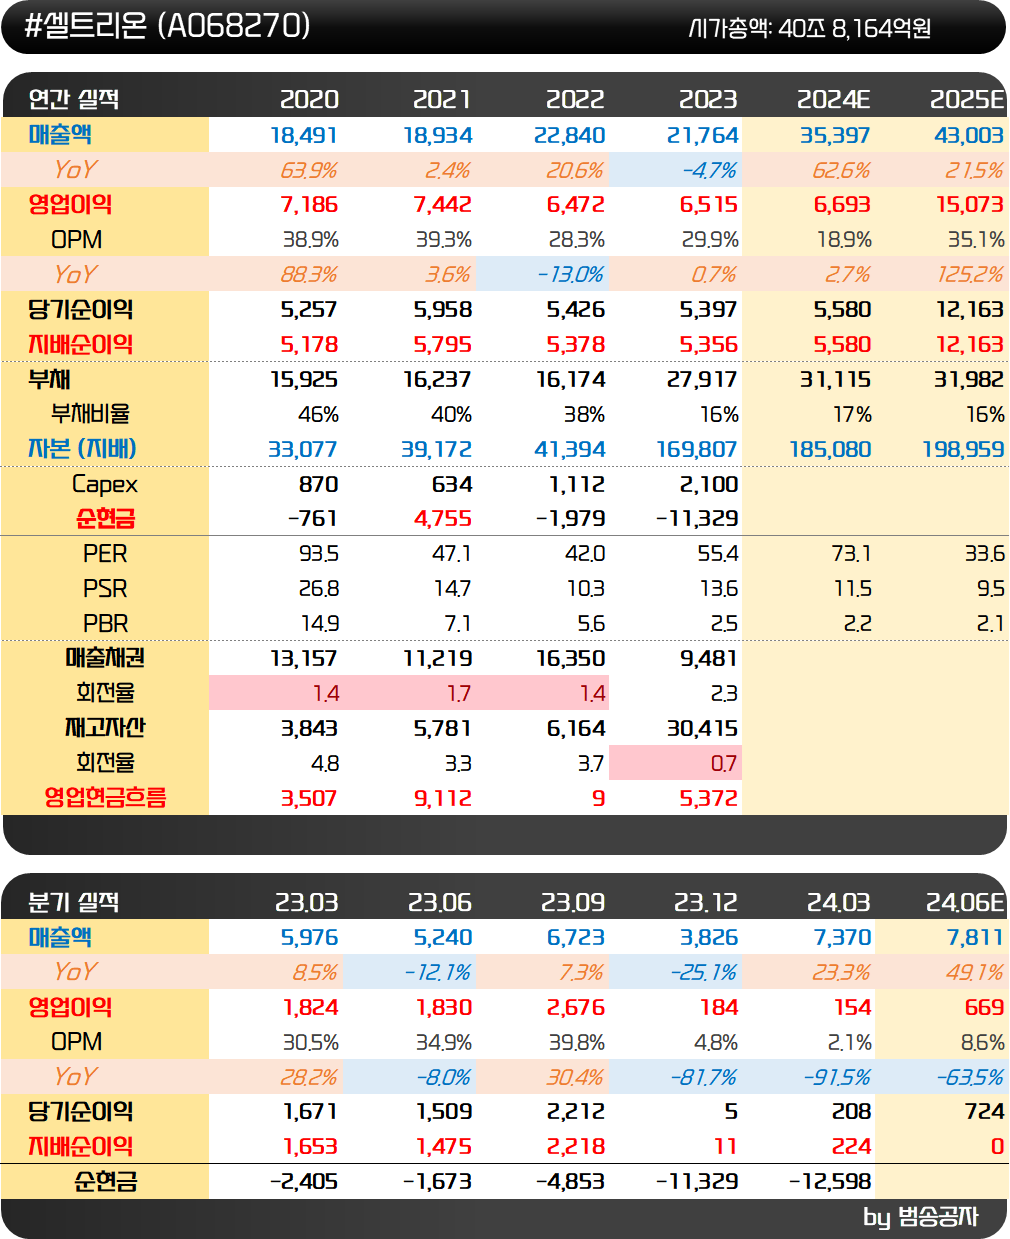Select the '연간 실적' table header
The image size is (1010, 1239).
(74, 99)
